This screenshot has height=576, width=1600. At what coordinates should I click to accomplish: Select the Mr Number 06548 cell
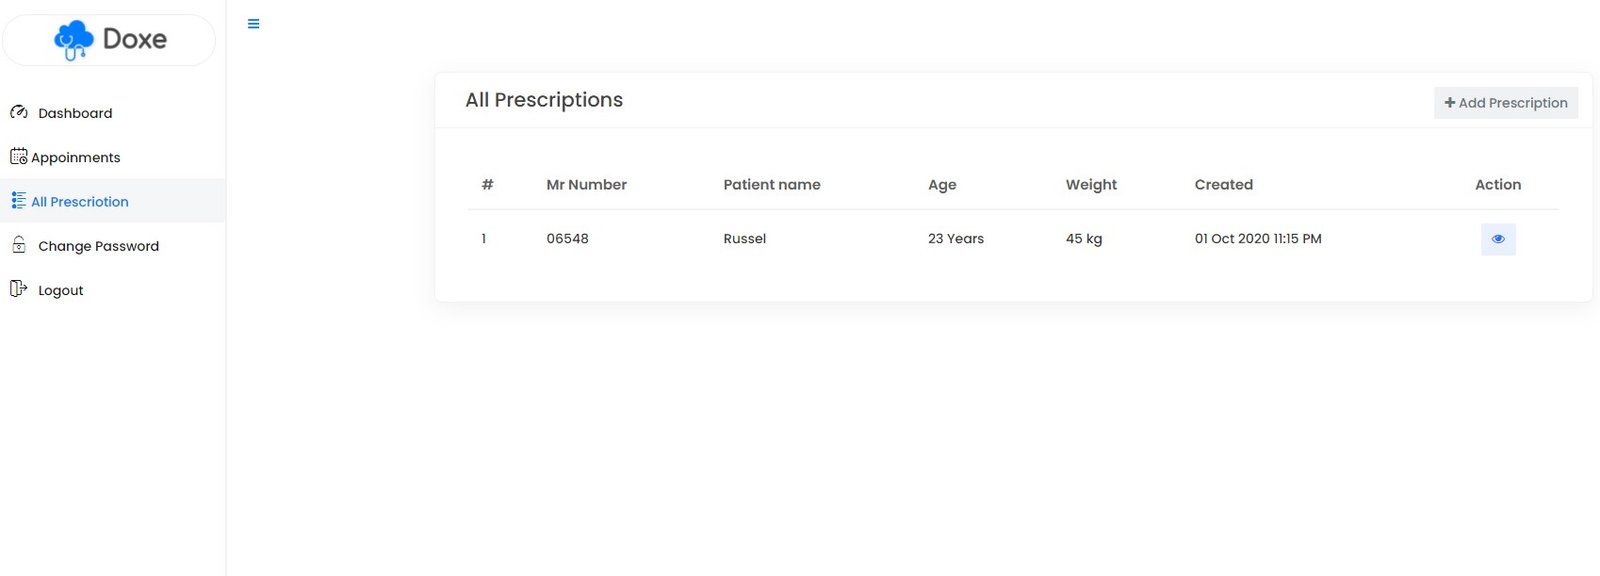pyautogui.click(x=567, y=239)
